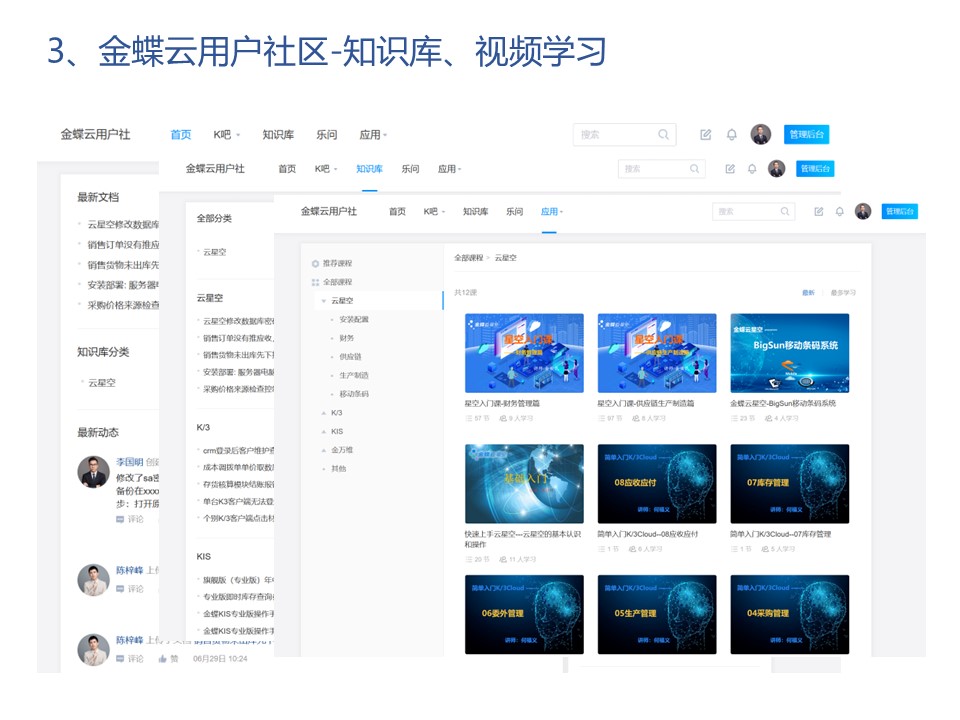Open the K吧 dropdown in the middle 知识库 window

pyautogui.click(x=326, y=169)
